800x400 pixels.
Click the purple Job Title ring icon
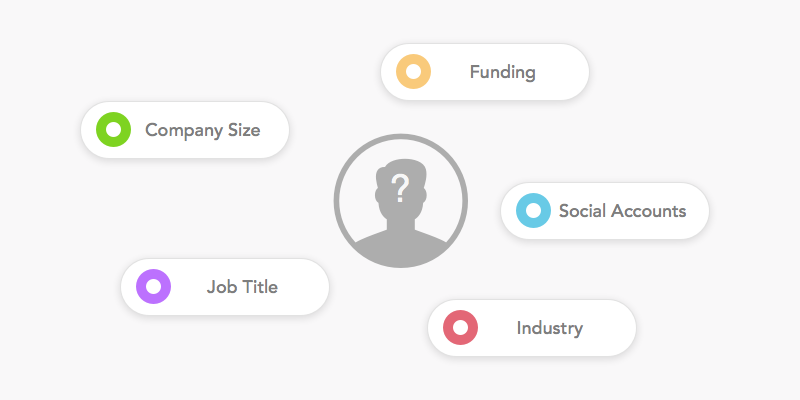[x=154, y=286]
